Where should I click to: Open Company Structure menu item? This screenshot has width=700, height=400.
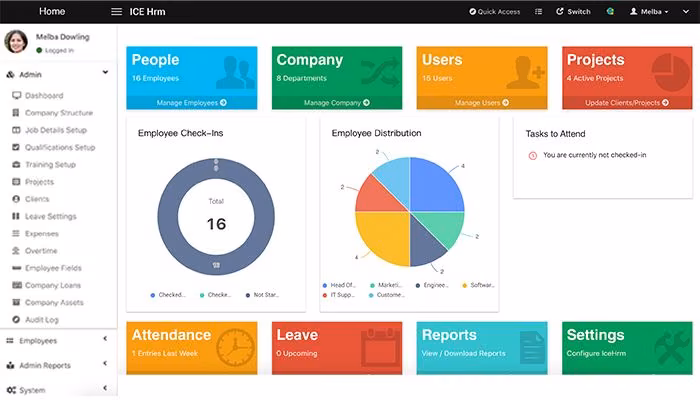click(58, 113)
